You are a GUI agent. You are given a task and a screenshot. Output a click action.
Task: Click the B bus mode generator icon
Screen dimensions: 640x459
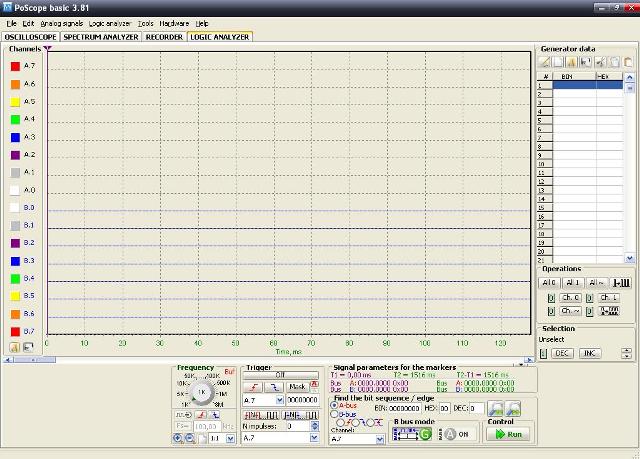coord(411,434)
